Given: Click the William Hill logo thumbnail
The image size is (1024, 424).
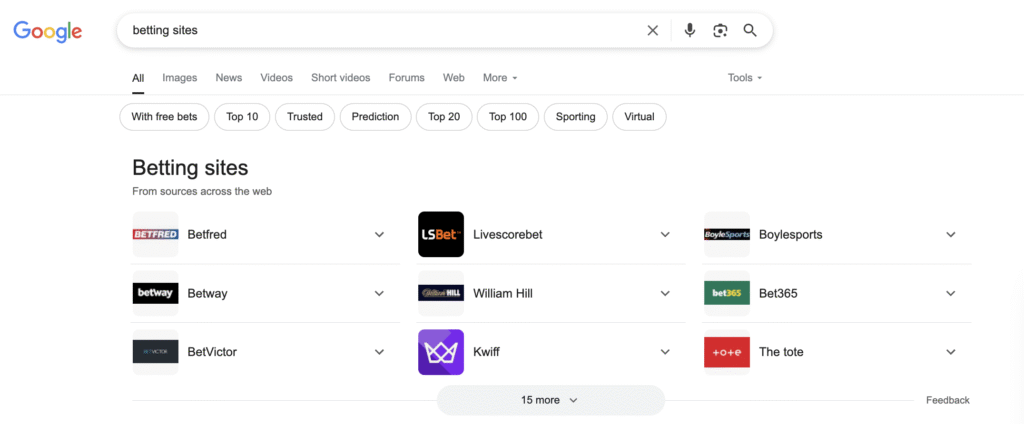Looking at the screenshot, I should (x=441, y=293).
